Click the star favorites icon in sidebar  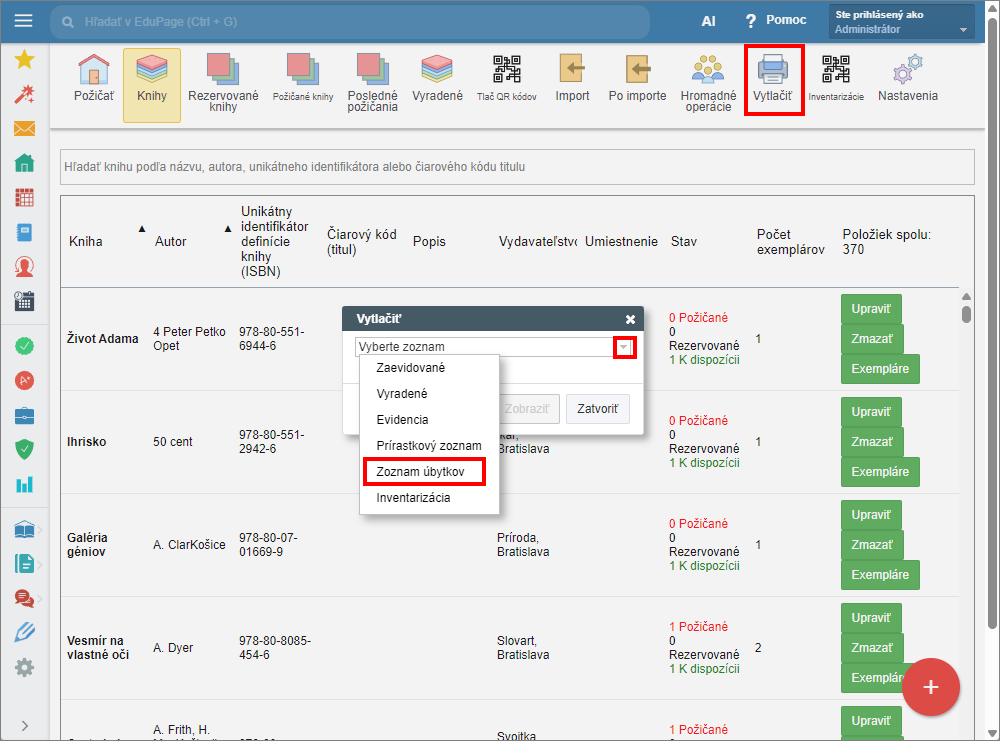(x=24, y=59)
